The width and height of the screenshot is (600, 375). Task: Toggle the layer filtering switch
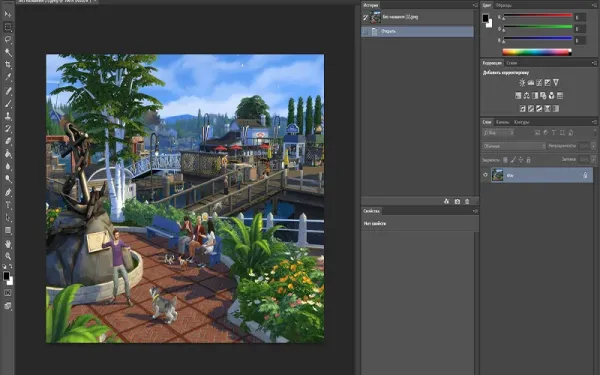(x=595, y=133)
